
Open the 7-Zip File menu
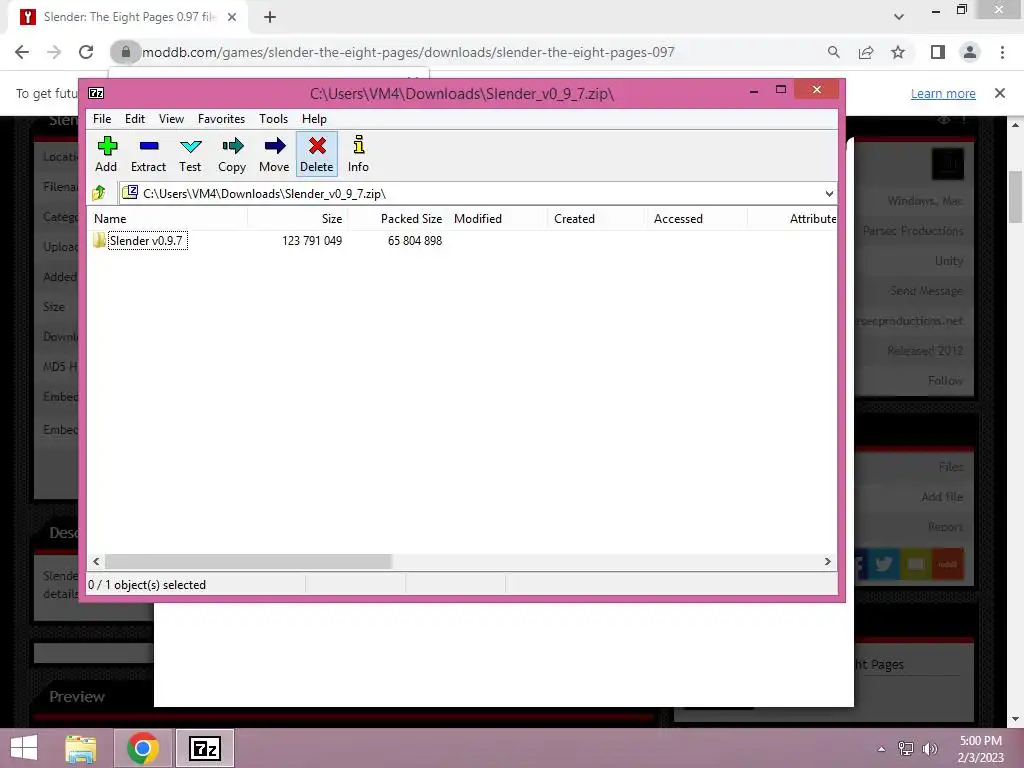[102, 119]
